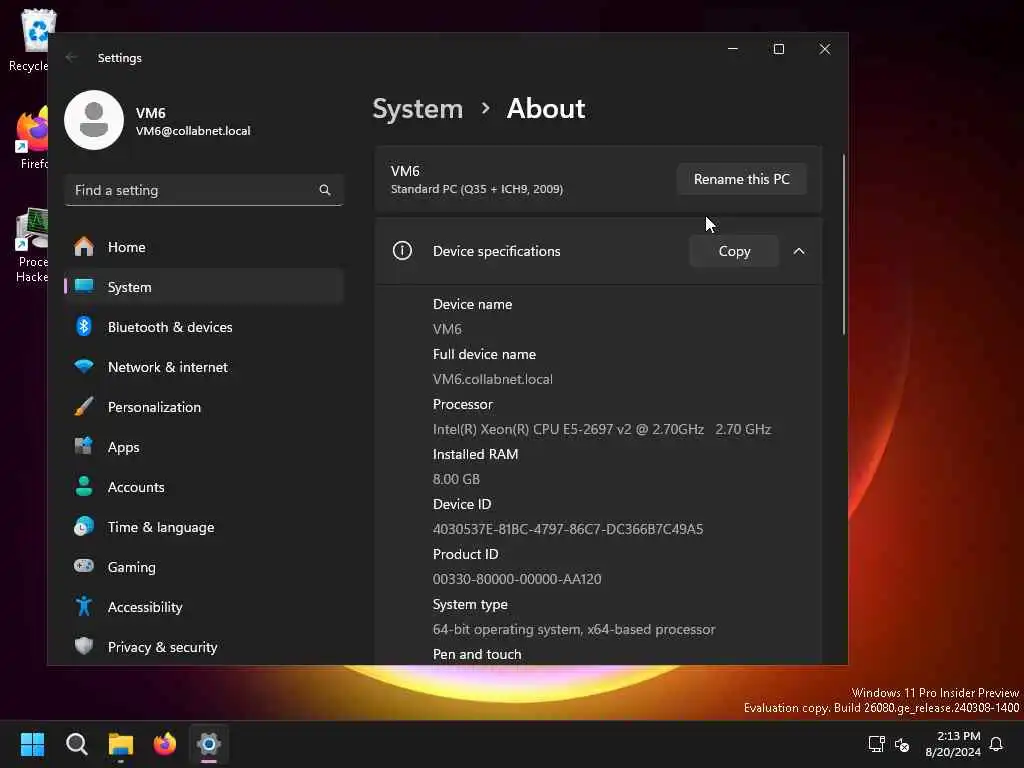Click the Installed RAM value 8.00 GB
This screenshot has width=1024, height=768.
[x=456, y=479]
